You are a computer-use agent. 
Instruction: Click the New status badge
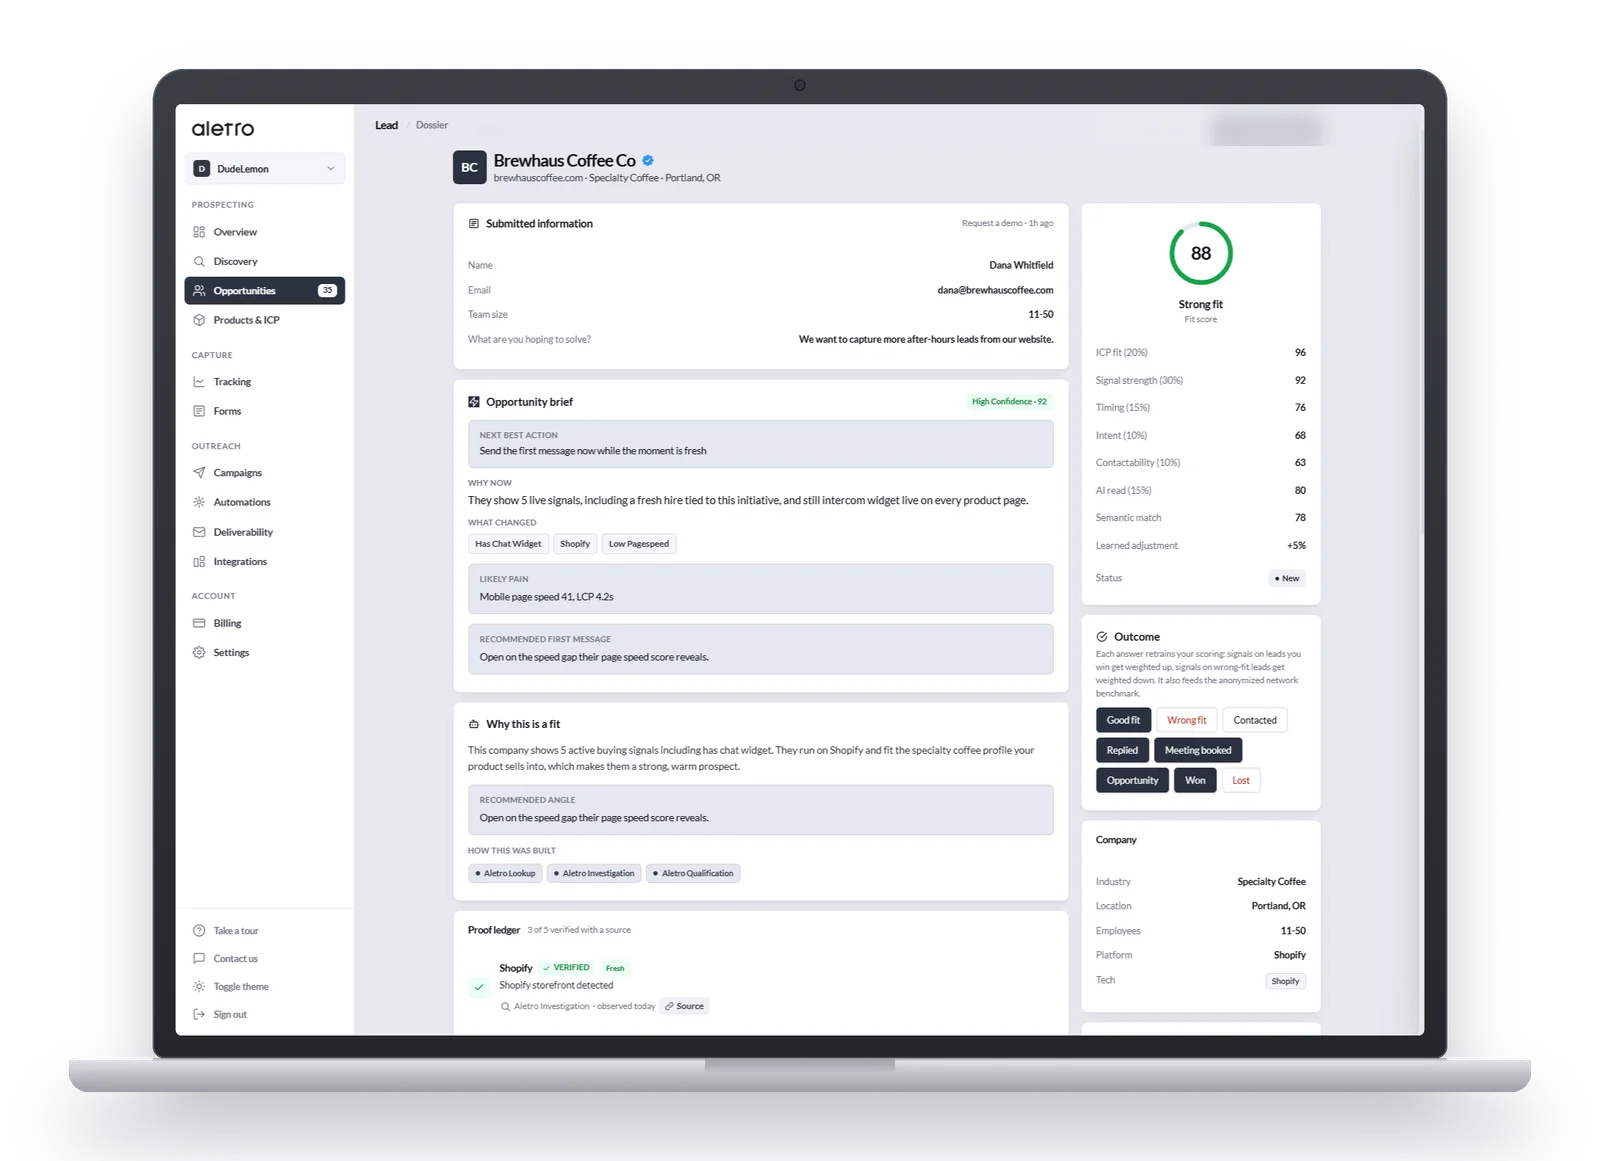[x=1287, y=578]
